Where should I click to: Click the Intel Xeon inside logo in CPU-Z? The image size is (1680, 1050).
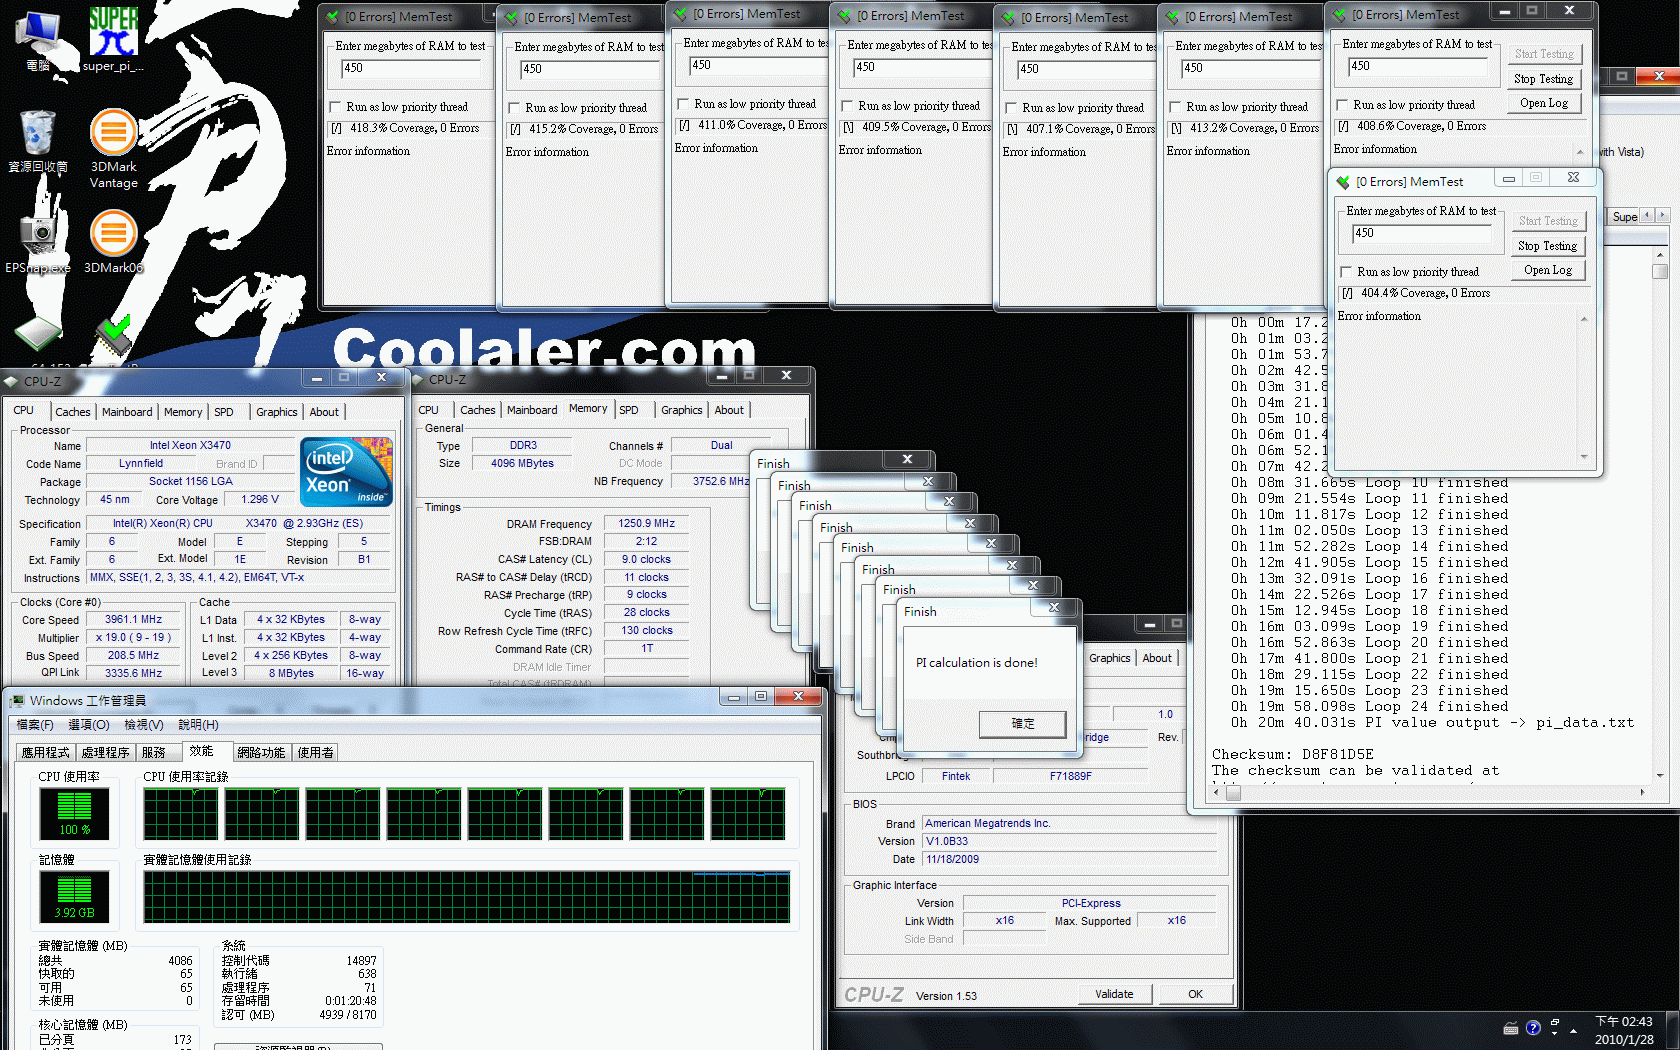coord(347,472)
